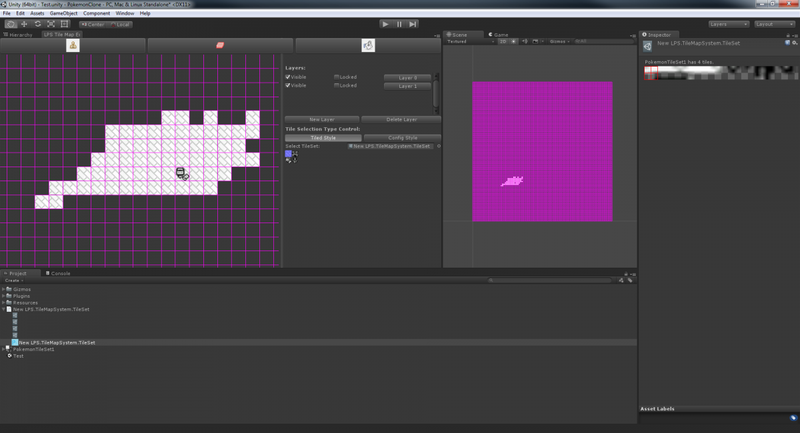Image resolution: width=800 pixels, height=433 pixels.
Task: Uncheck Visible for Layer 1
Action: [x=288, y=85]
